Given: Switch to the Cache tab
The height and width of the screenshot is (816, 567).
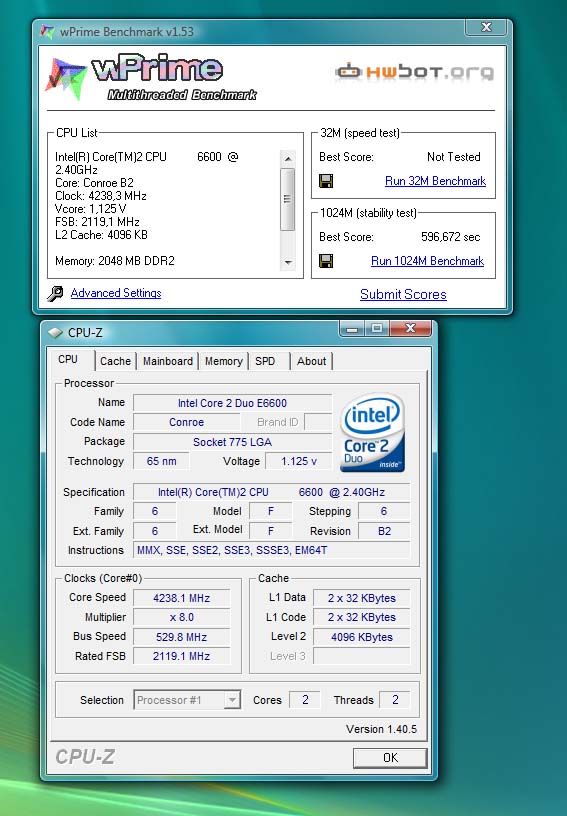Looking at the screenshot, I should tap(115, 361).
